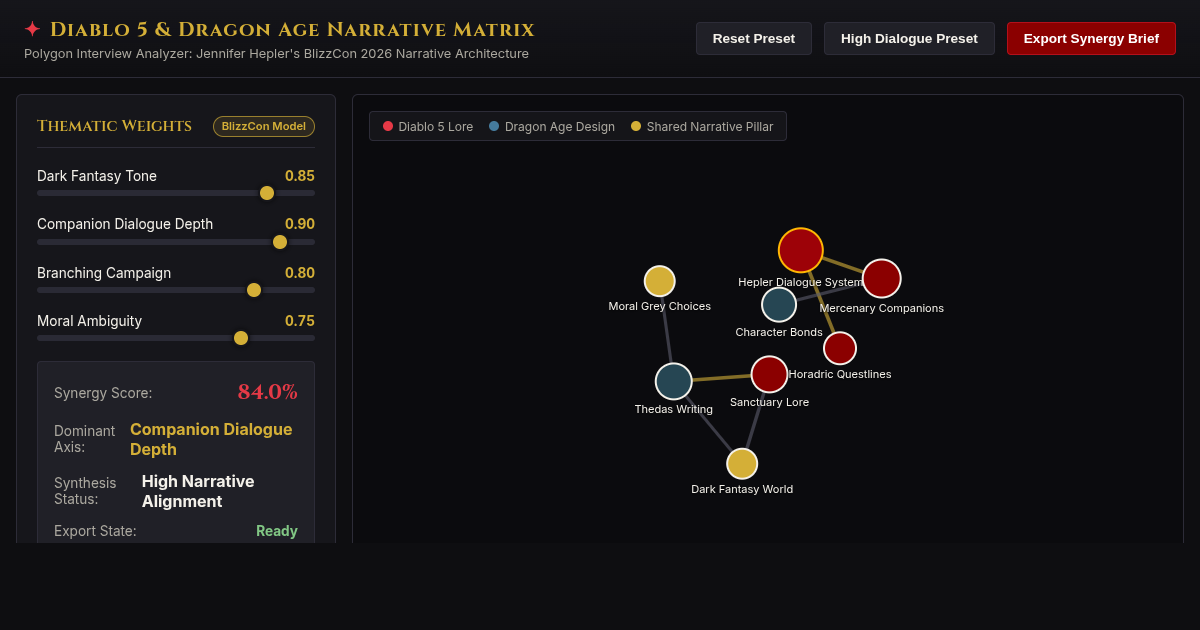Viewport: 1200px width, 630px height.
Task: Select the Horadric Questlines node
Action: pos(840,348)
